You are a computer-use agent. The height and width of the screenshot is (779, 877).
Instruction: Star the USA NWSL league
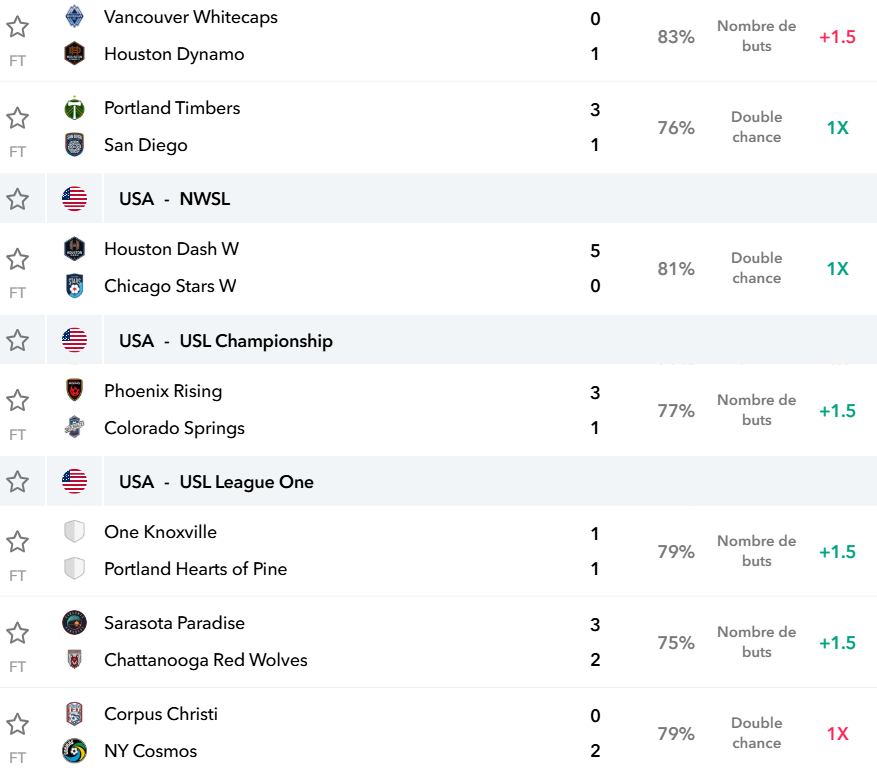pos(17,199)
